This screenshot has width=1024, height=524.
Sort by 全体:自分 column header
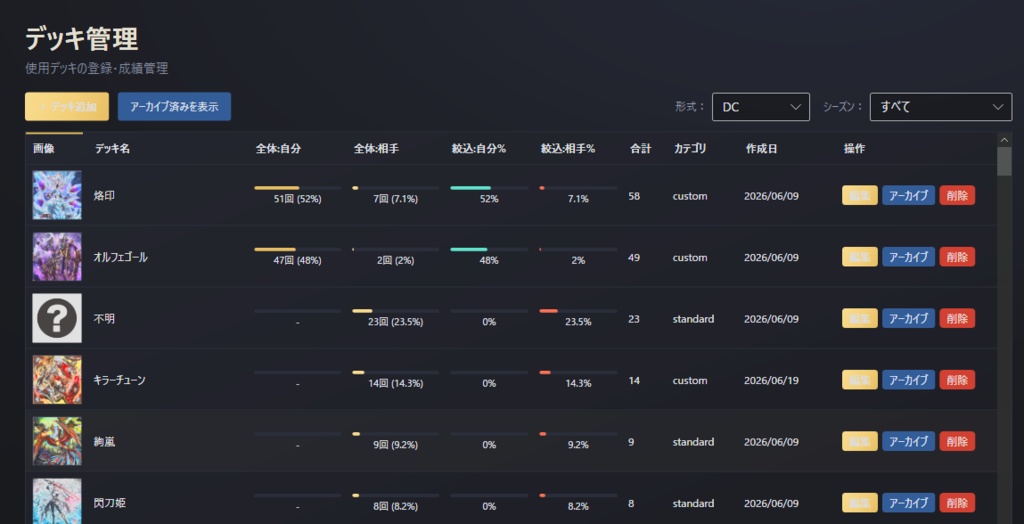click(x=278, y=149)
